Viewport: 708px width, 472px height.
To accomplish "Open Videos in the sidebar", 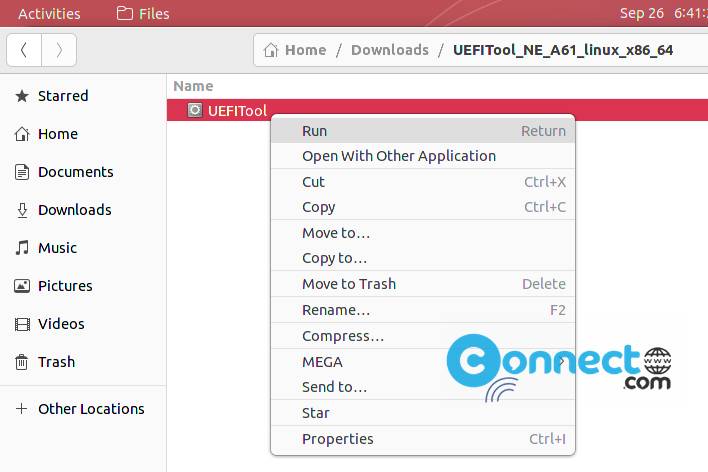I will [61, 323].
